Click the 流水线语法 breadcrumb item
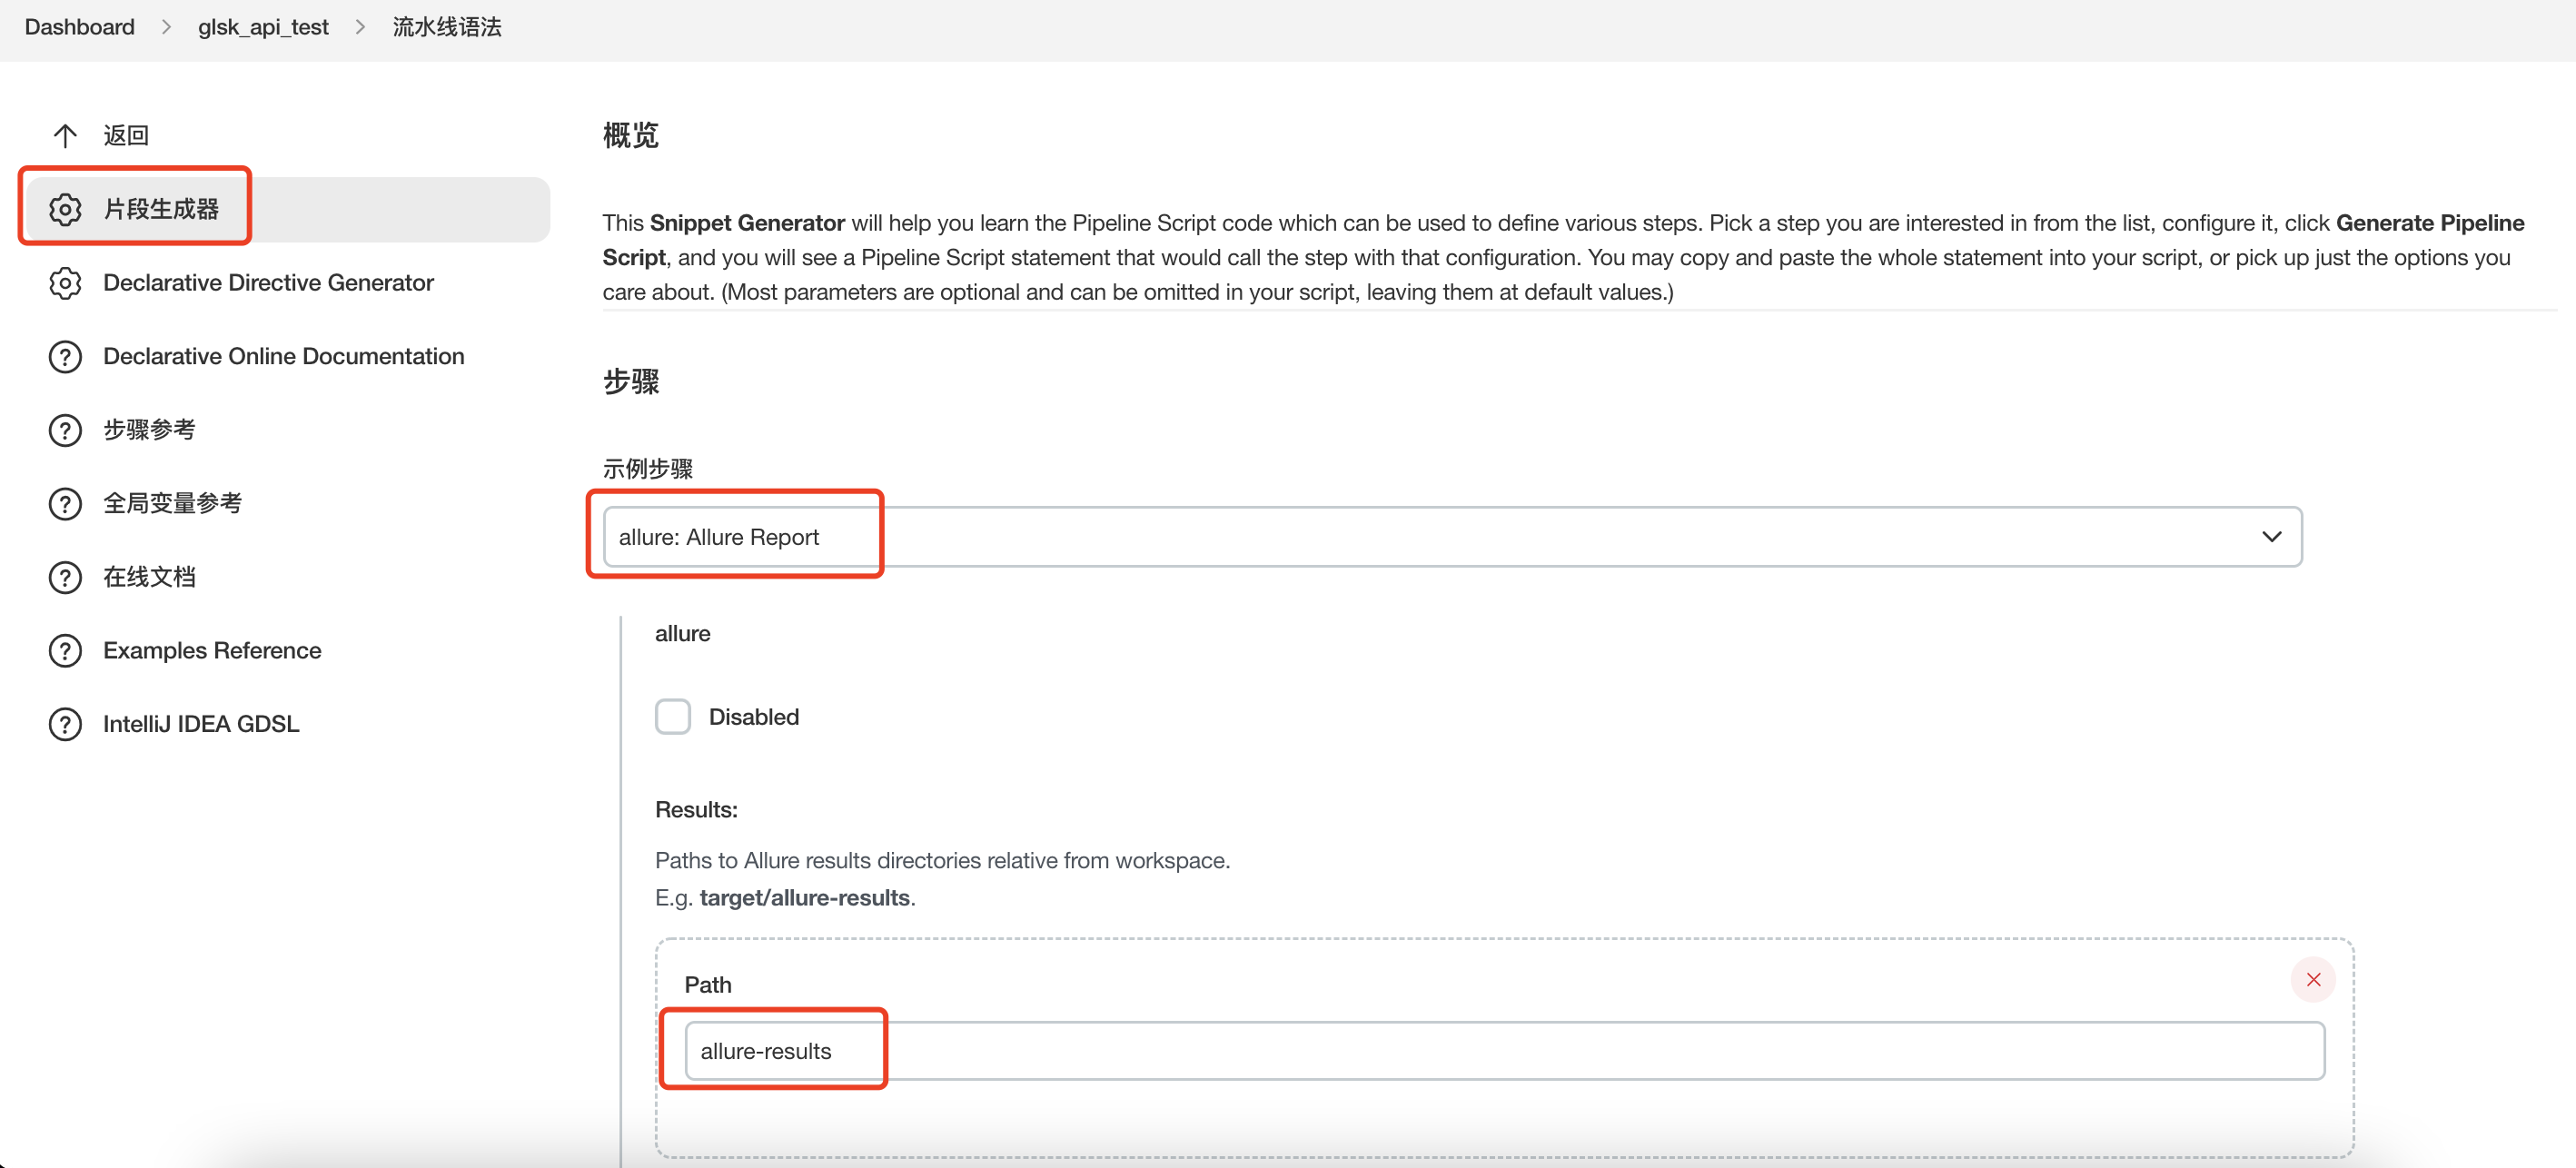 [447, 27]
